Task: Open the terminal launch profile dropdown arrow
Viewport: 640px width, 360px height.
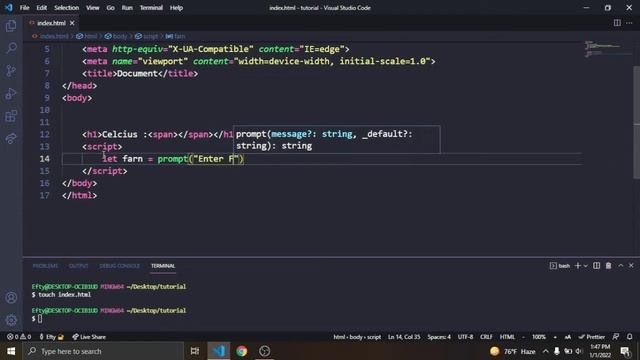Action: click(585, 266)
